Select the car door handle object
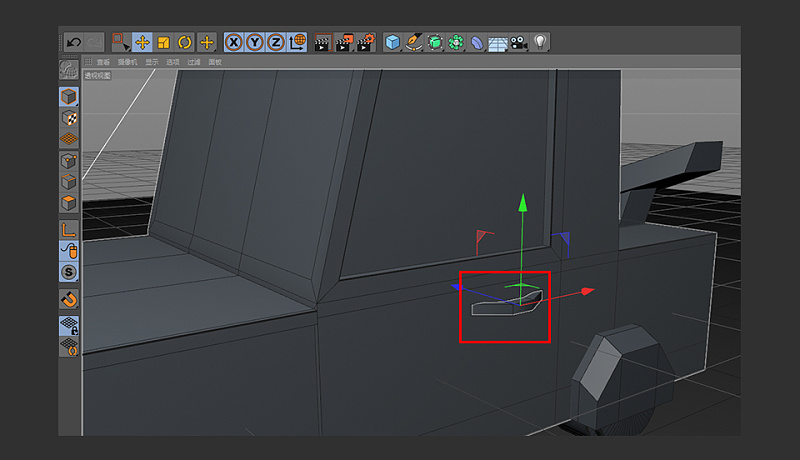Viewport: 800px width, 460px height. pyautogui.click(x=506, y=304)
